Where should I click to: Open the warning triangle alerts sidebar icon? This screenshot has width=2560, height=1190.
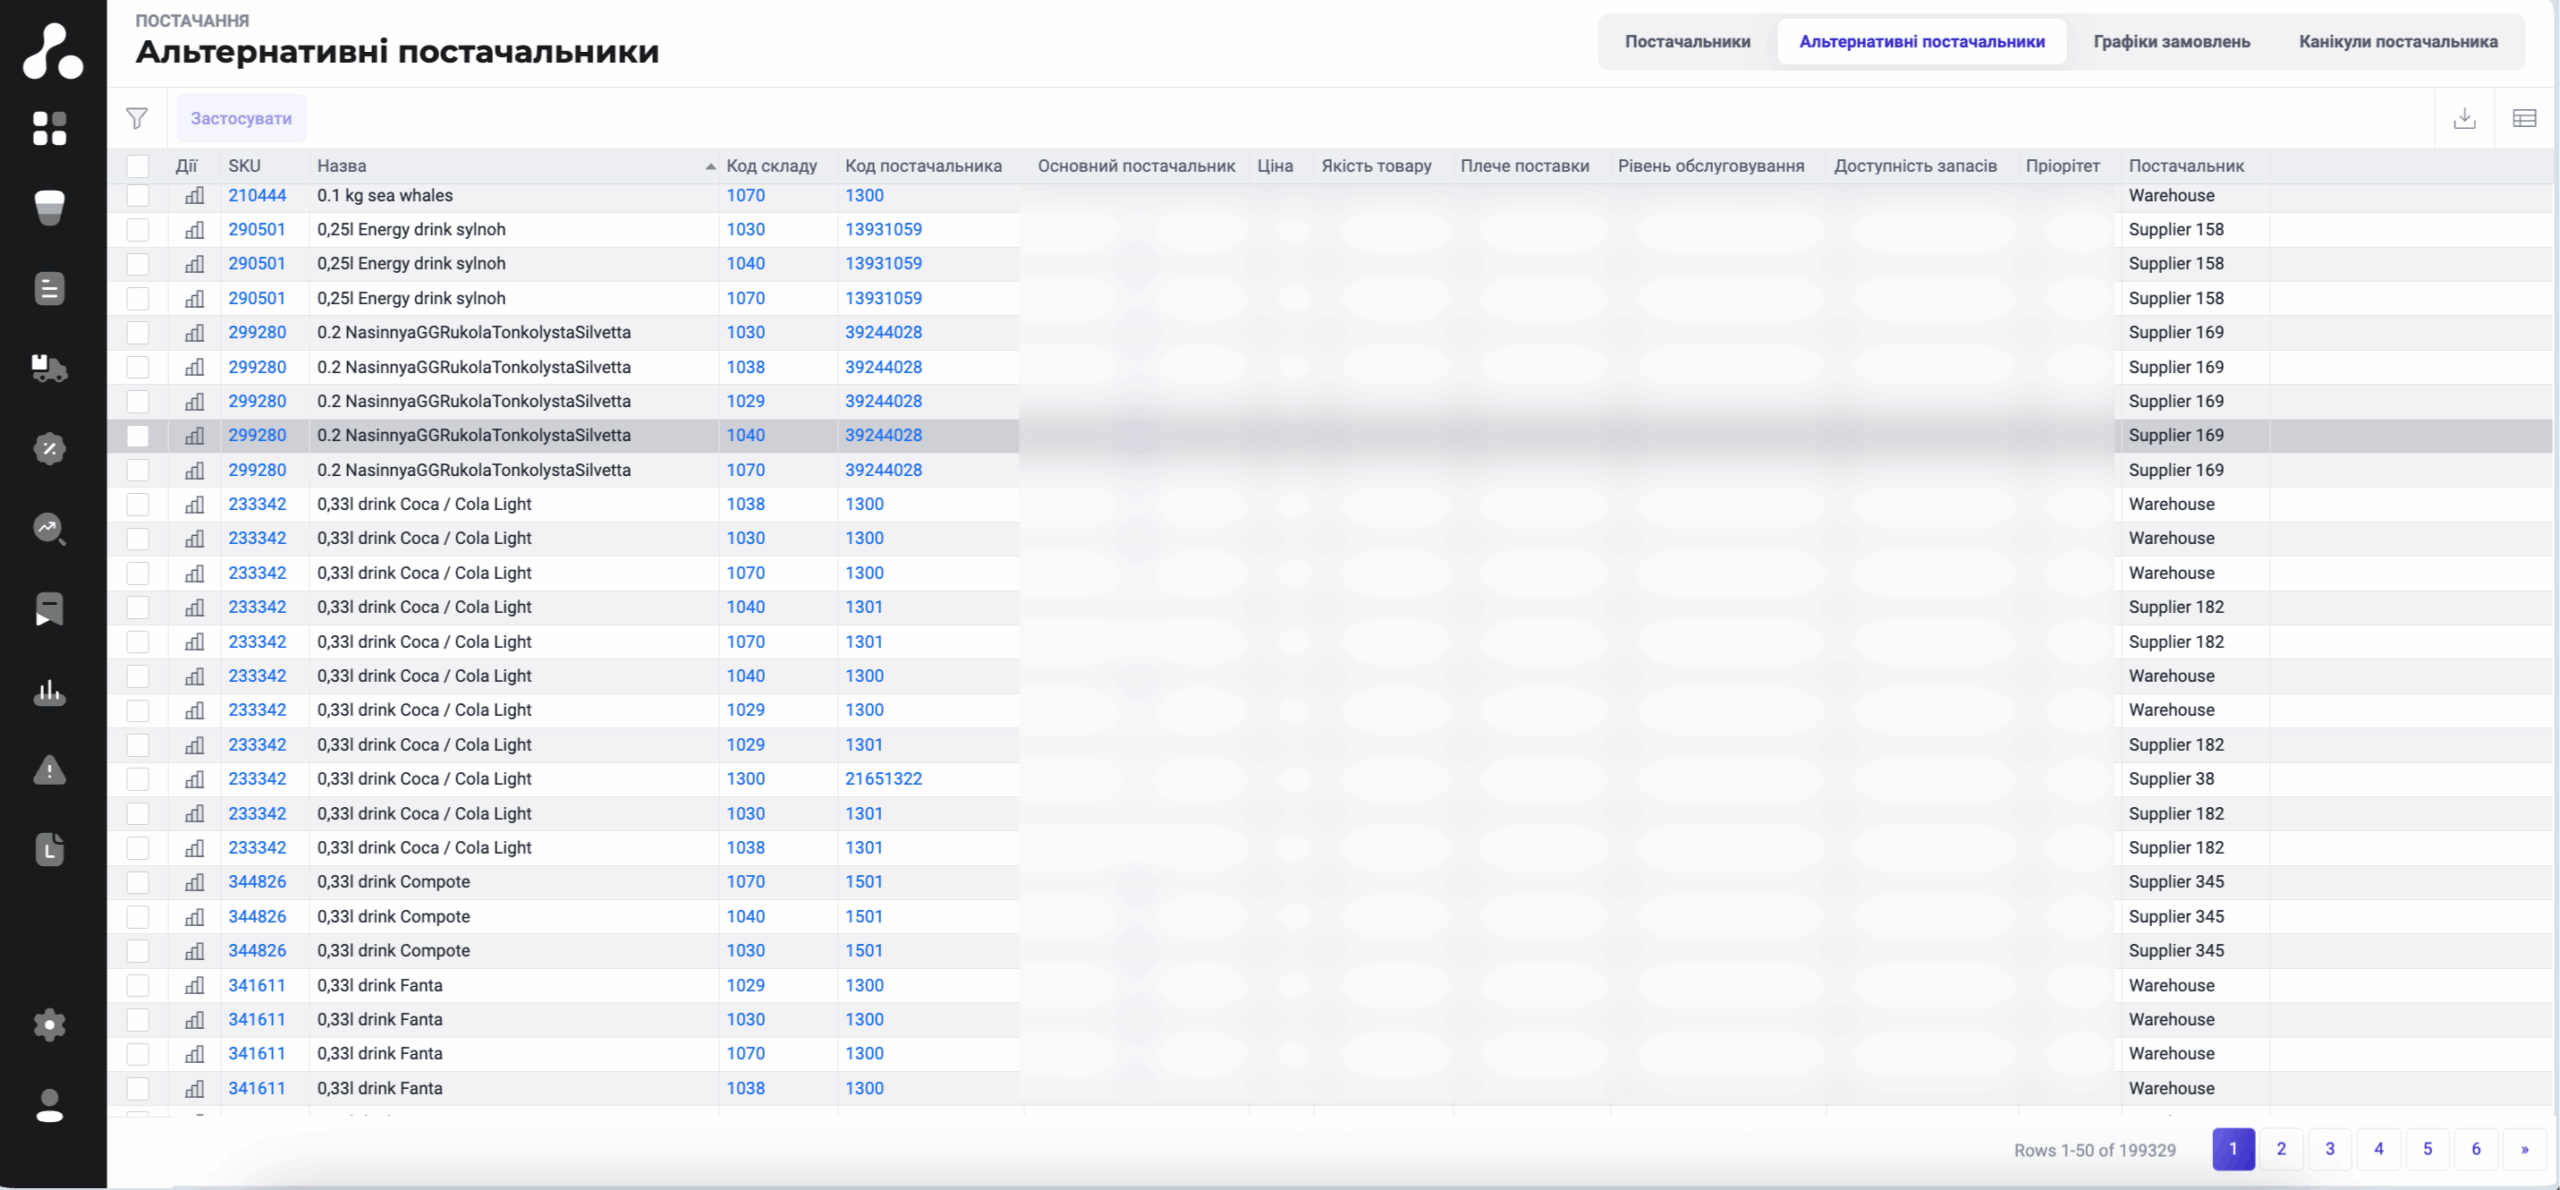[x=49, y=770]
